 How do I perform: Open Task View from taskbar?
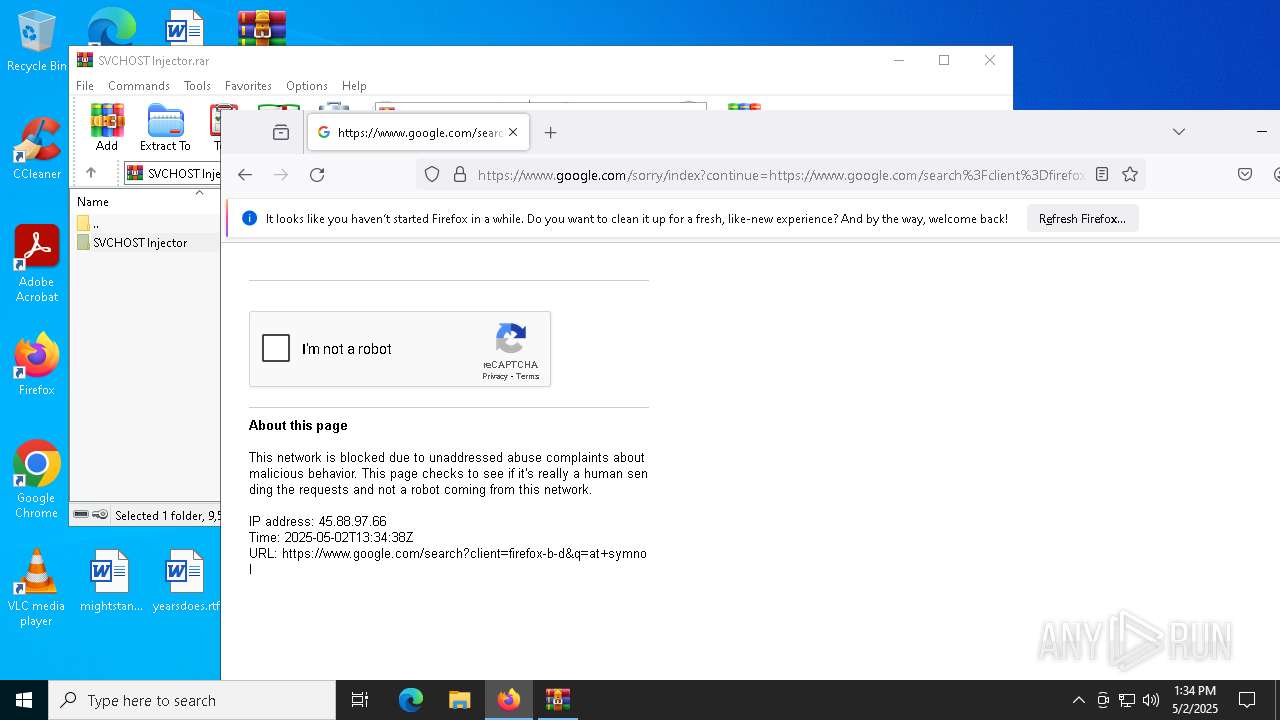tap(360, 700)
